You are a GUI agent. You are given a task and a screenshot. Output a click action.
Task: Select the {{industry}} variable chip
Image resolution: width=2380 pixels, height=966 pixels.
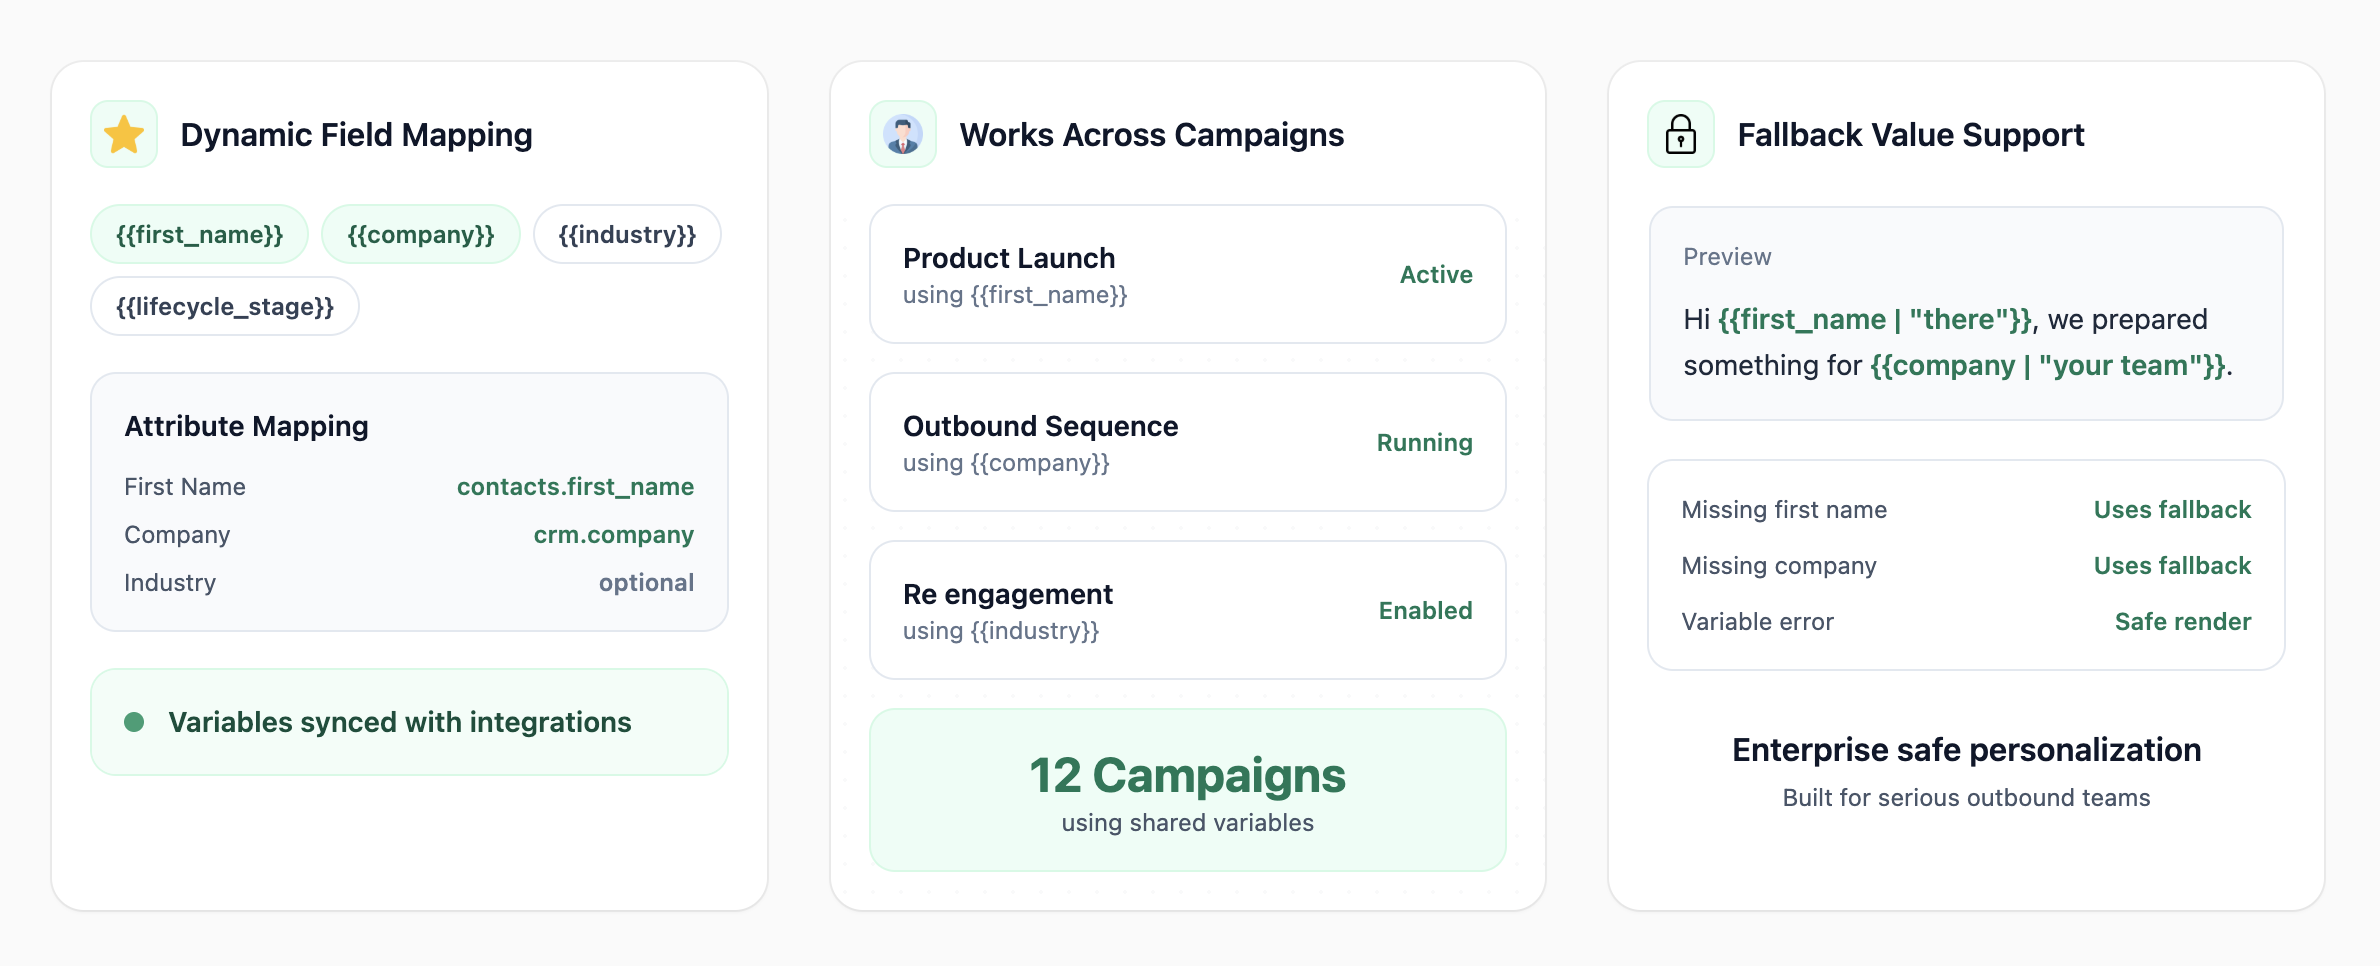click(x=627, y=235)
